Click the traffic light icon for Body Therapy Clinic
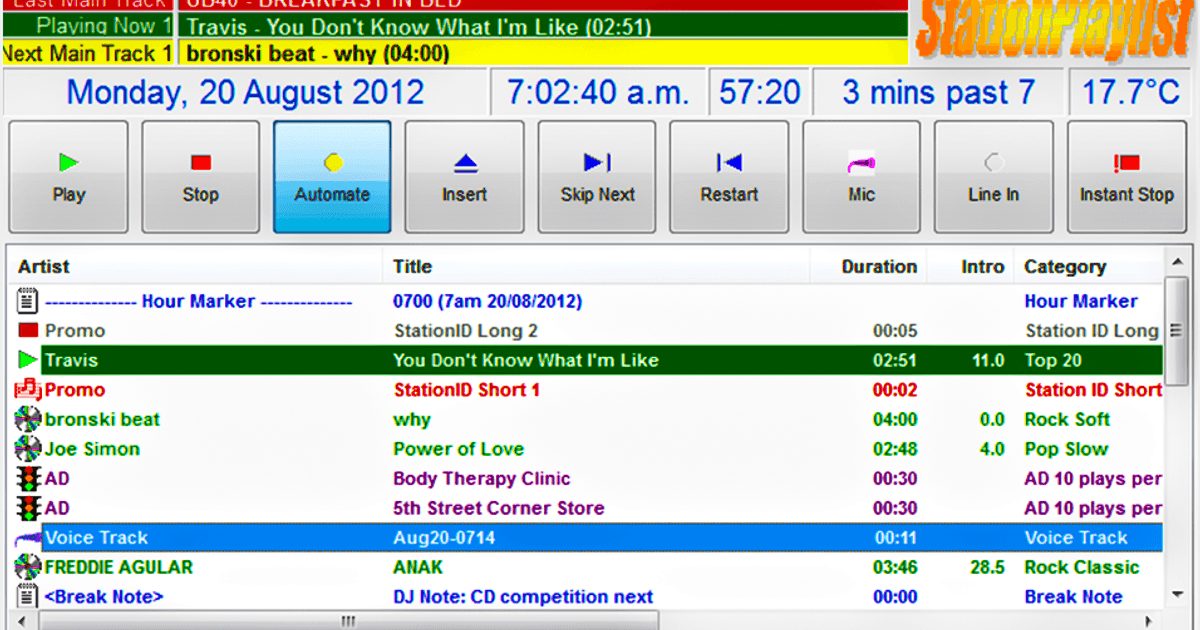 28,479
